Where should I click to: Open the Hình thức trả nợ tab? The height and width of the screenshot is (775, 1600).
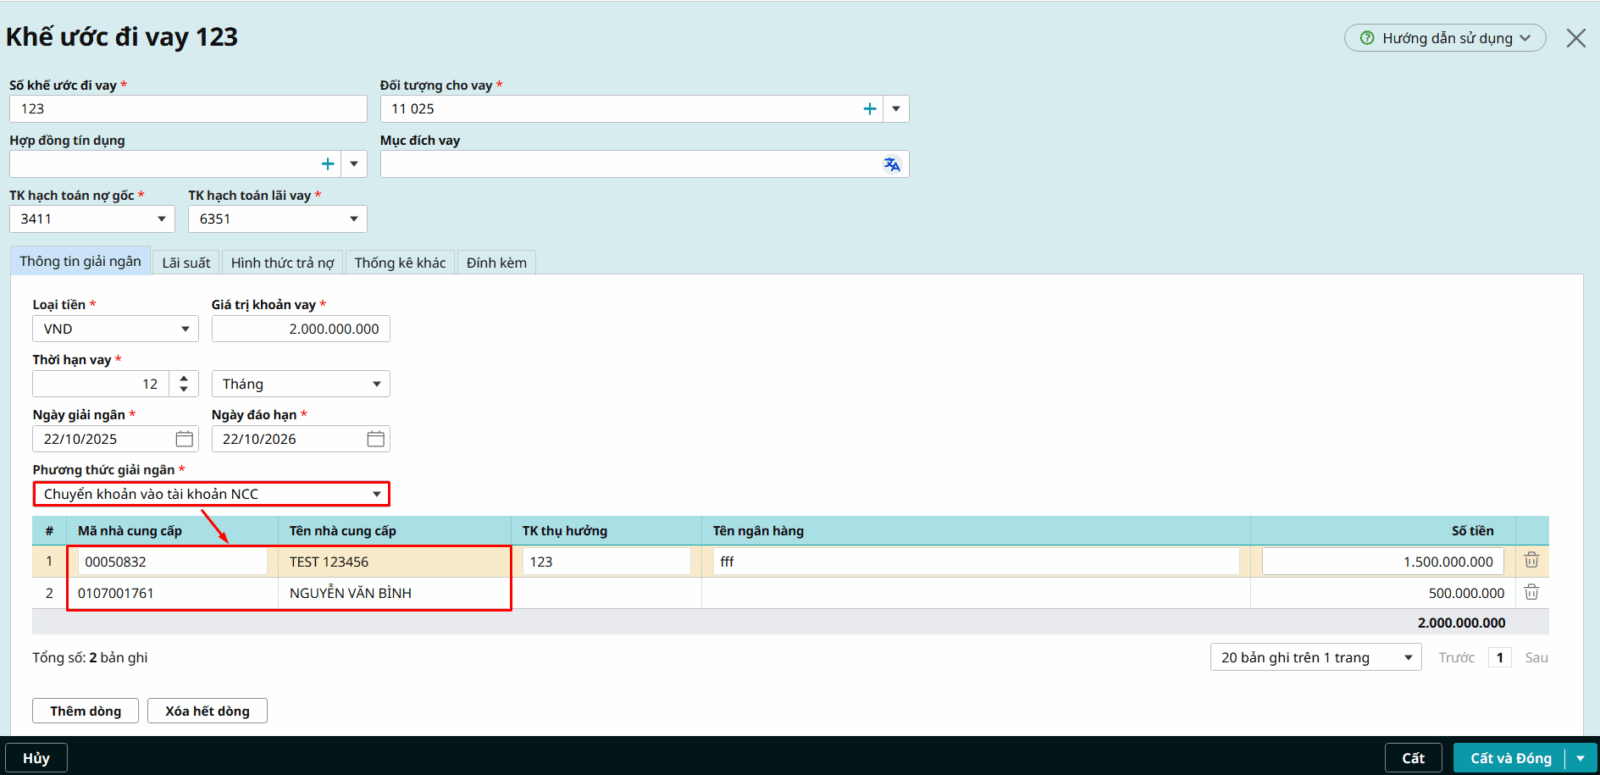[282, 263]
